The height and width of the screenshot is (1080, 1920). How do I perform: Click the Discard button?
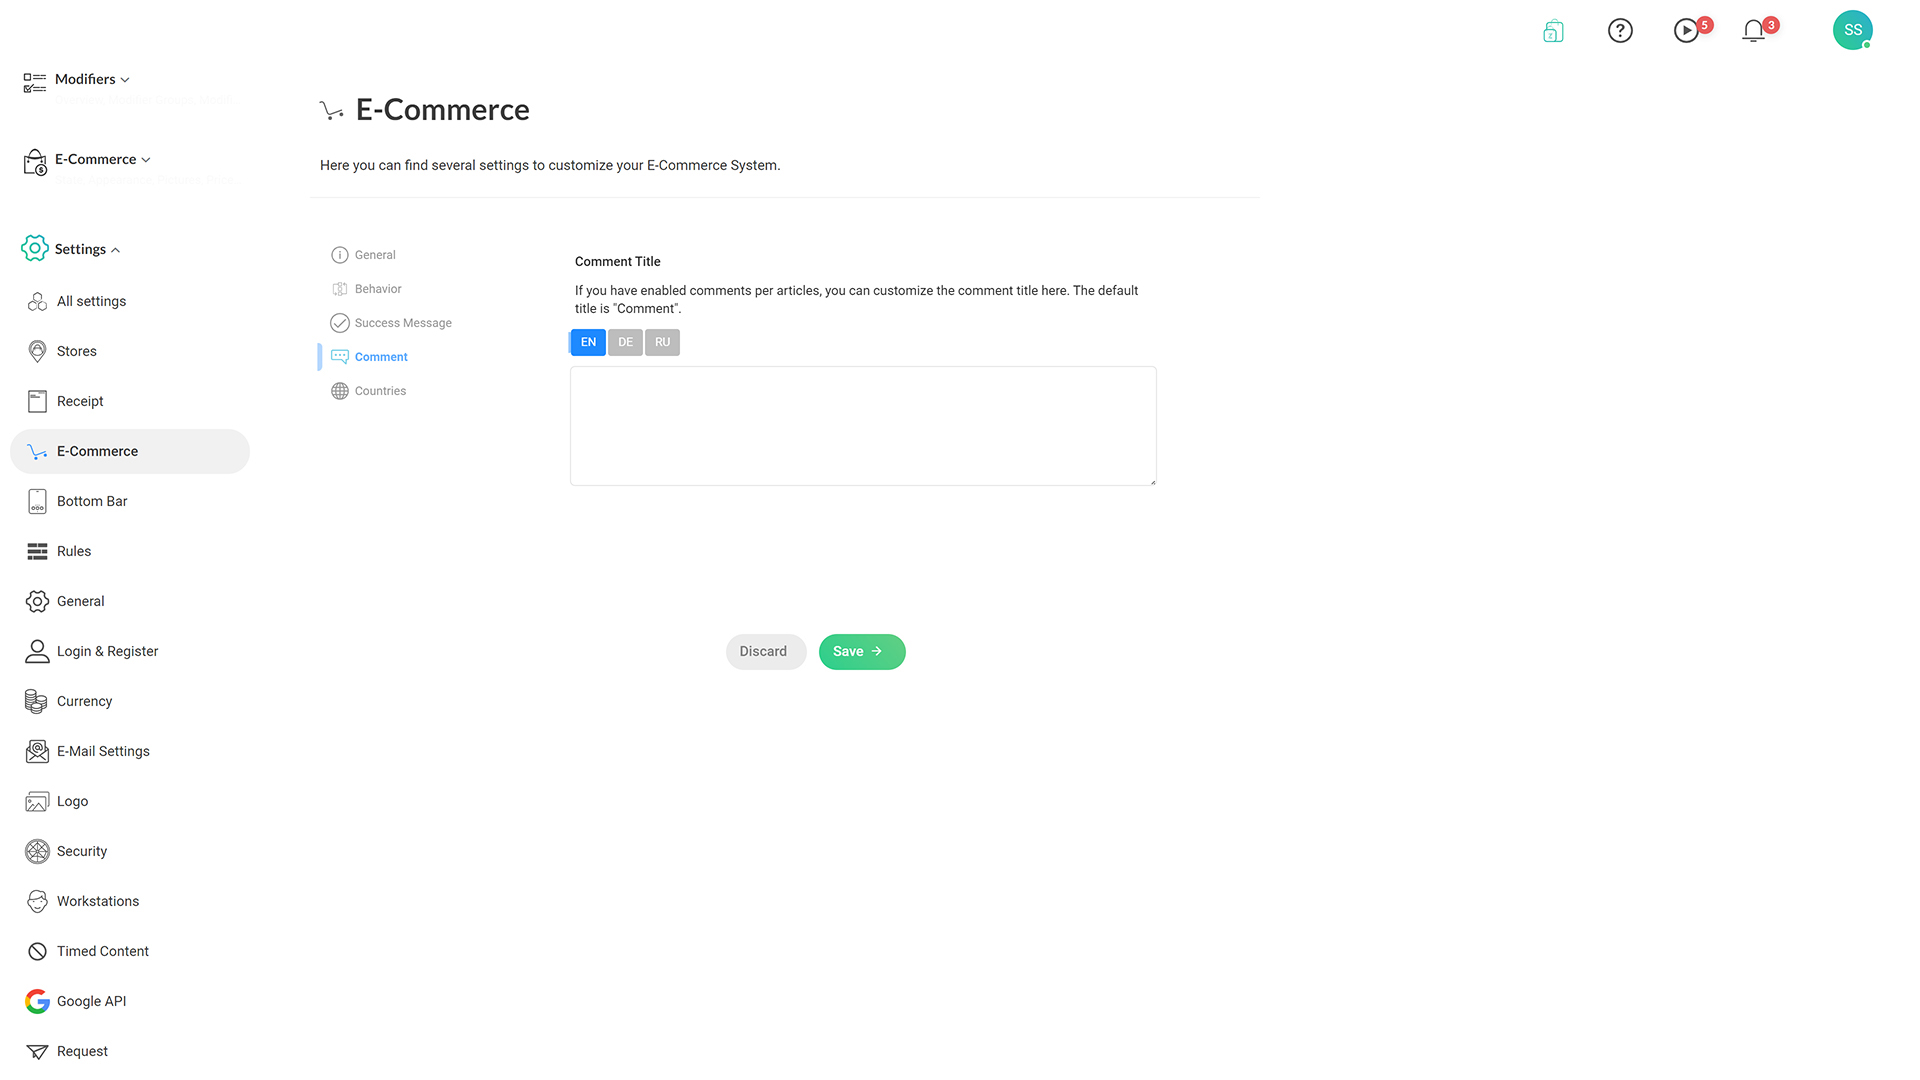coord(766,652)
